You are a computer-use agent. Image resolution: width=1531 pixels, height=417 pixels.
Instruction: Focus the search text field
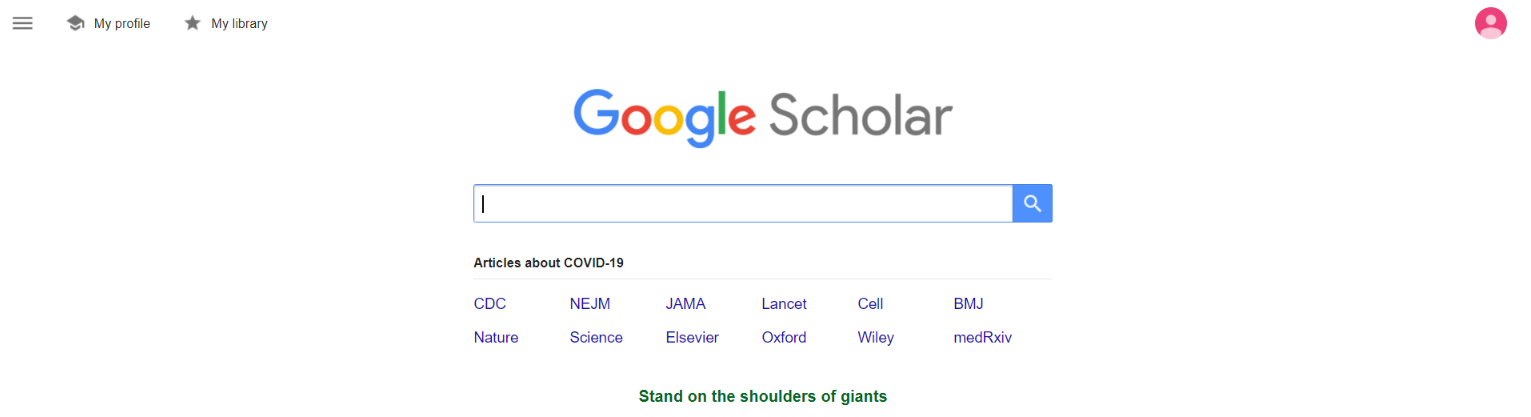743,204
